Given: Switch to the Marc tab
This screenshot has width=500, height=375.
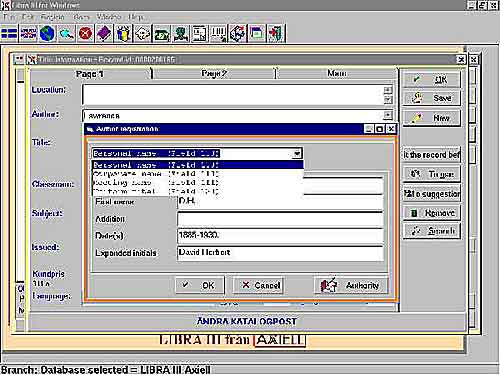Looking at the screenshot, I should click(337, 73).
